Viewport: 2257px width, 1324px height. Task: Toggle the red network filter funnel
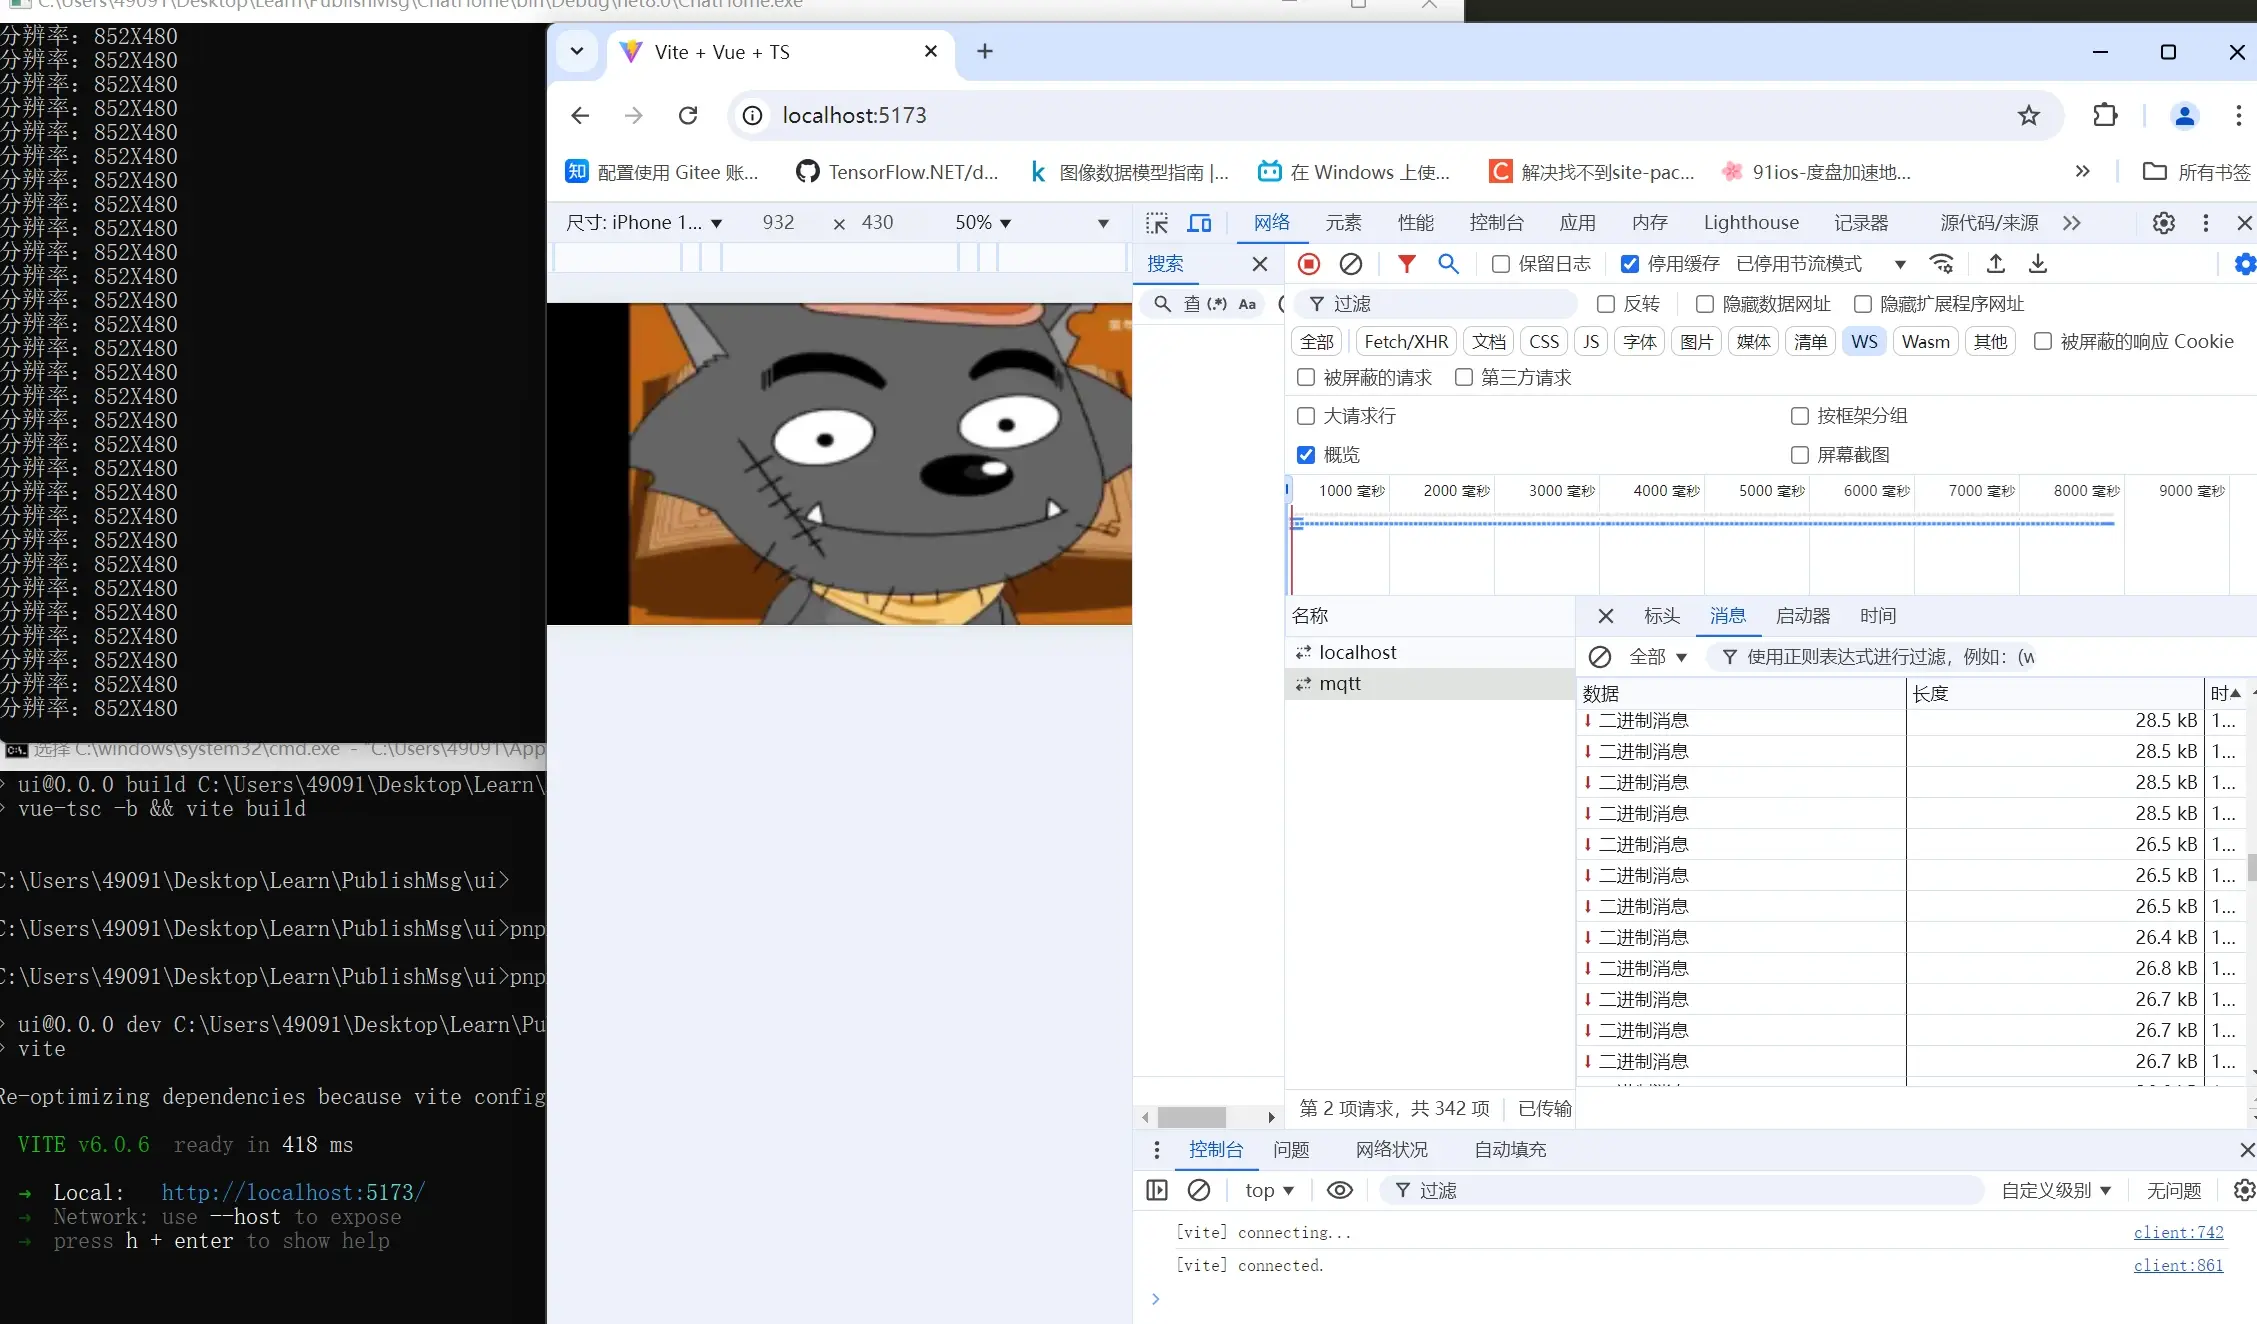click(1406, 264)
